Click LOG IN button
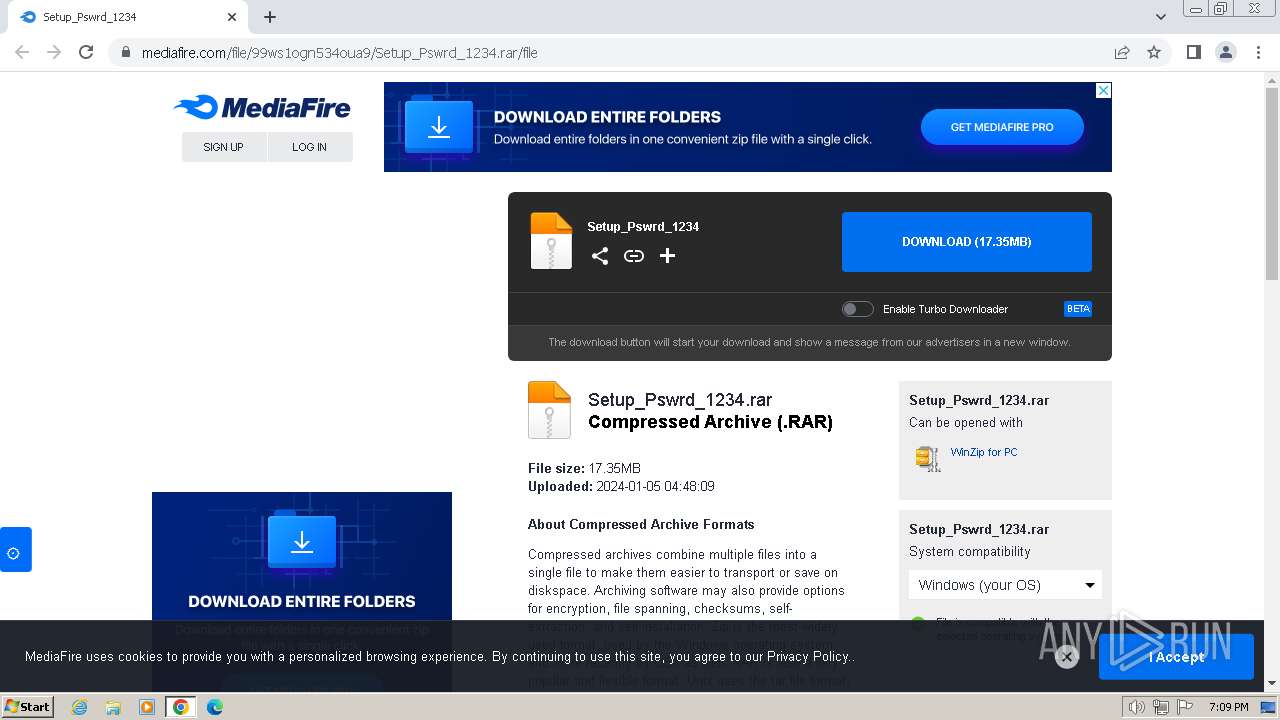Image resolution: width=1280 pixels, height=720 pixels. (310, 147)
